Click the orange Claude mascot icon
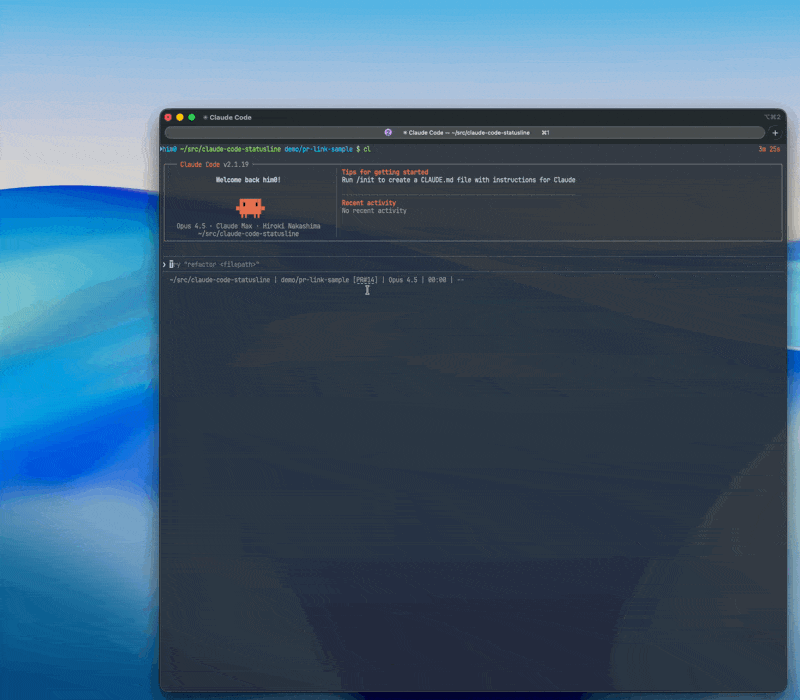This screenshot has height=700, width=800. [250, 208]
